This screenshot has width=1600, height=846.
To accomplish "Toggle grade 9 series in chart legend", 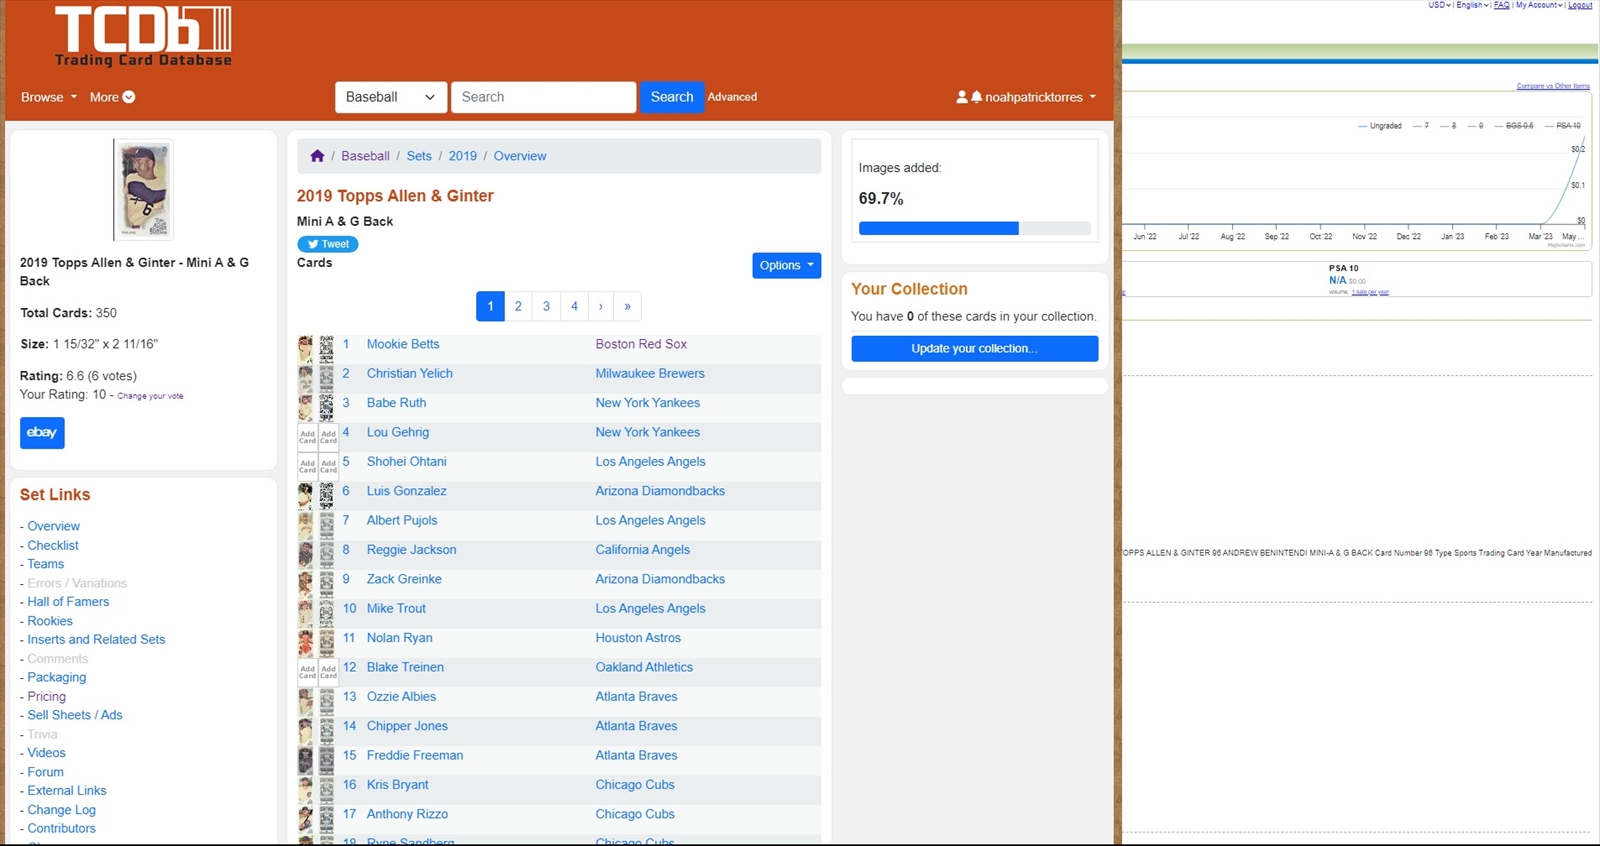I will (x=1476, y=126).
